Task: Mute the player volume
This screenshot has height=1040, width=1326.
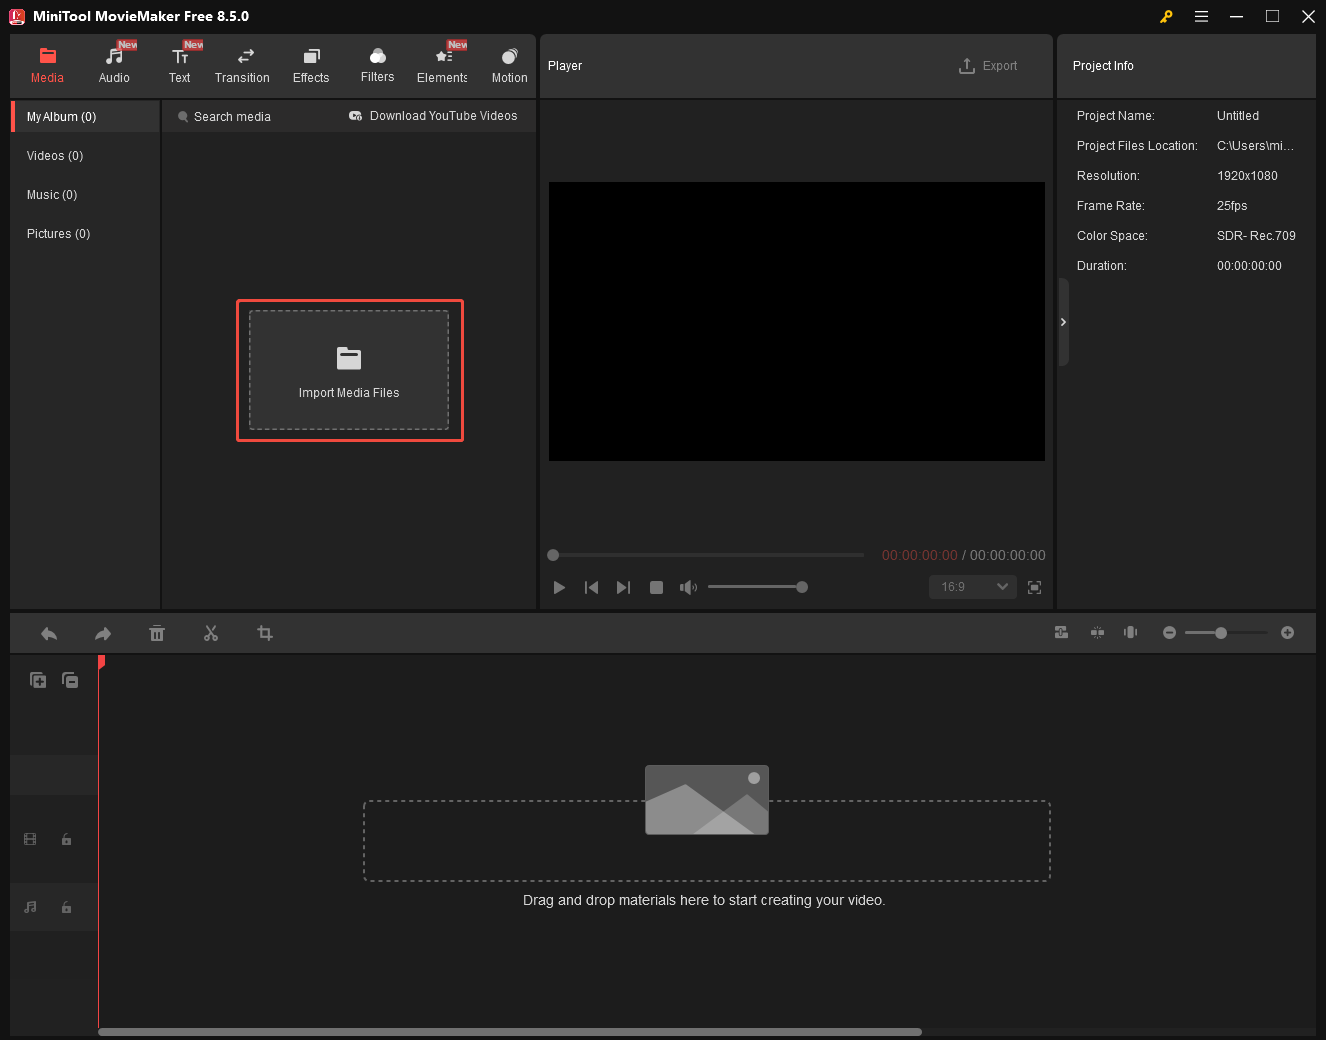Action: click(688, 587)
